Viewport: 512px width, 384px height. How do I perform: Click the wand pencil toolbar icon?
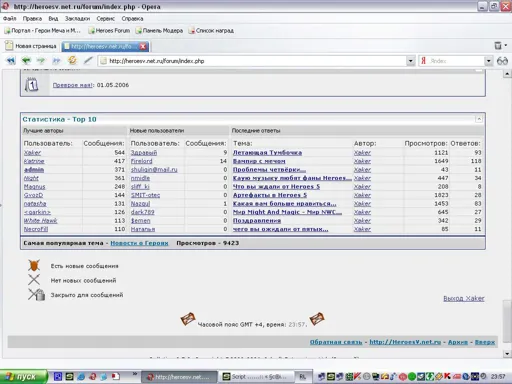[x=88, y=60]
